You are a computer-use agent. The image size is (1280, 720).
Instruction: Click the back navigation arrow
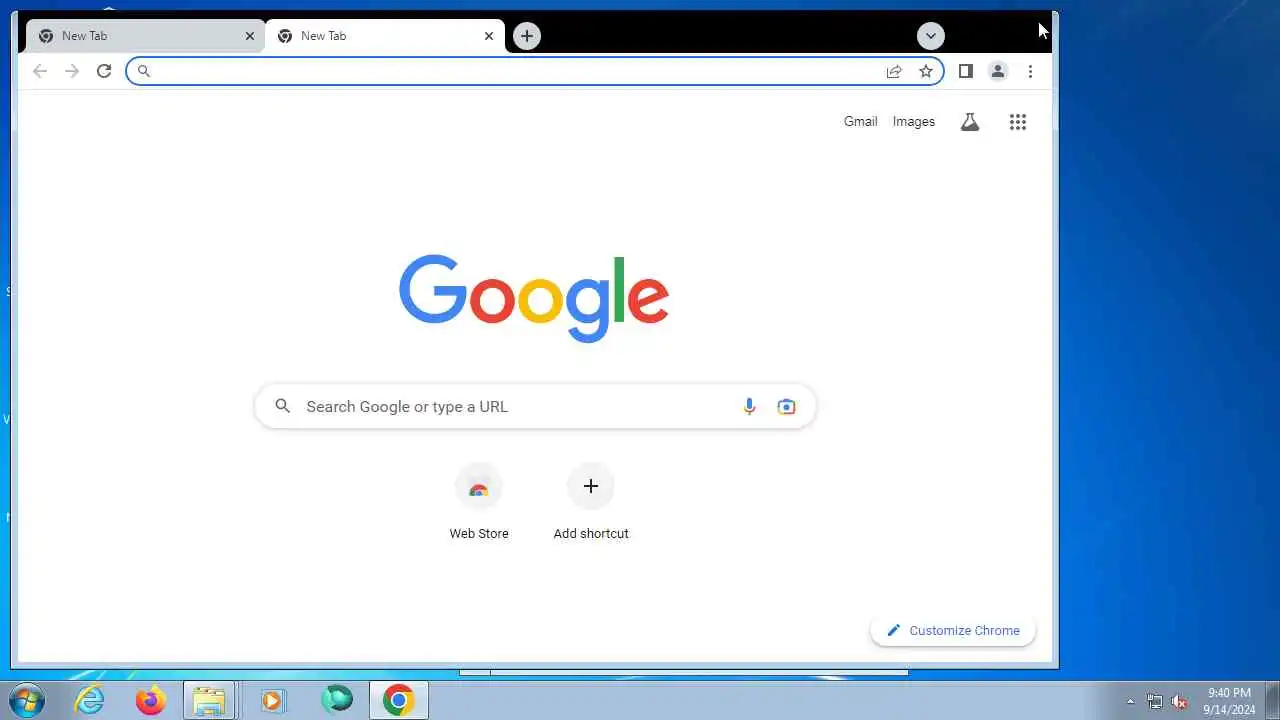click(x=40, y=71)
